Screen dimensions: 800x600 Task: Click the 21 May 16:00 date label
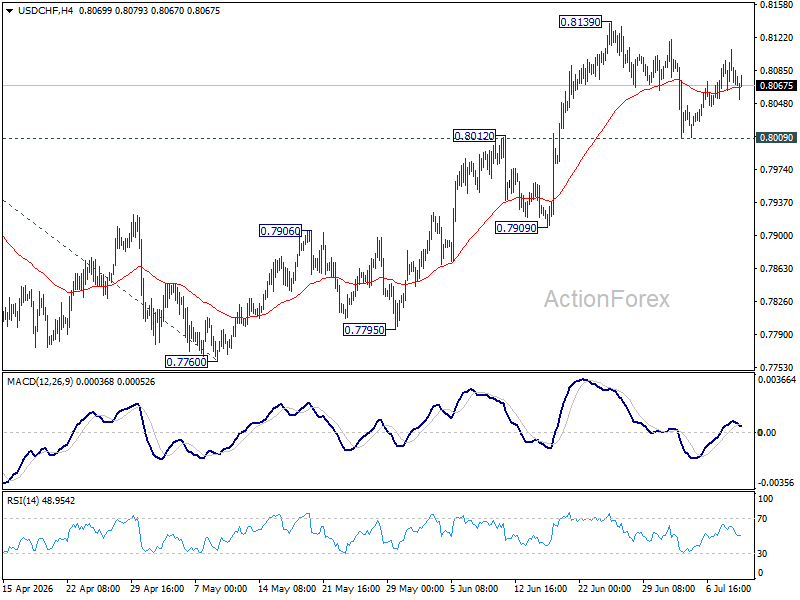pyautogui.click(x=351, y=588)
